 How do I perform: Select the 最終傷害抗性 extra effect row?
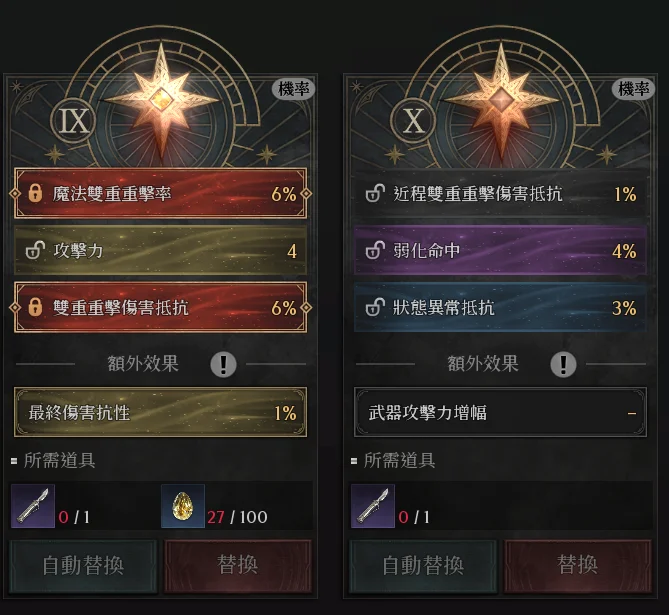click(160, 412)
